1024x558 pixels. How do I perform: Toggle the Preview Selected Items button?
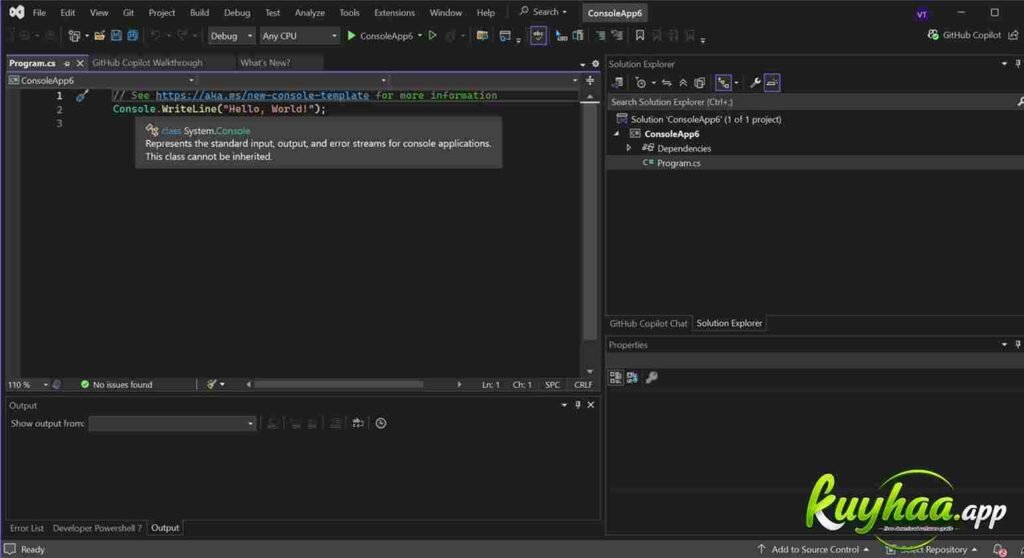(x=772, y=83)
